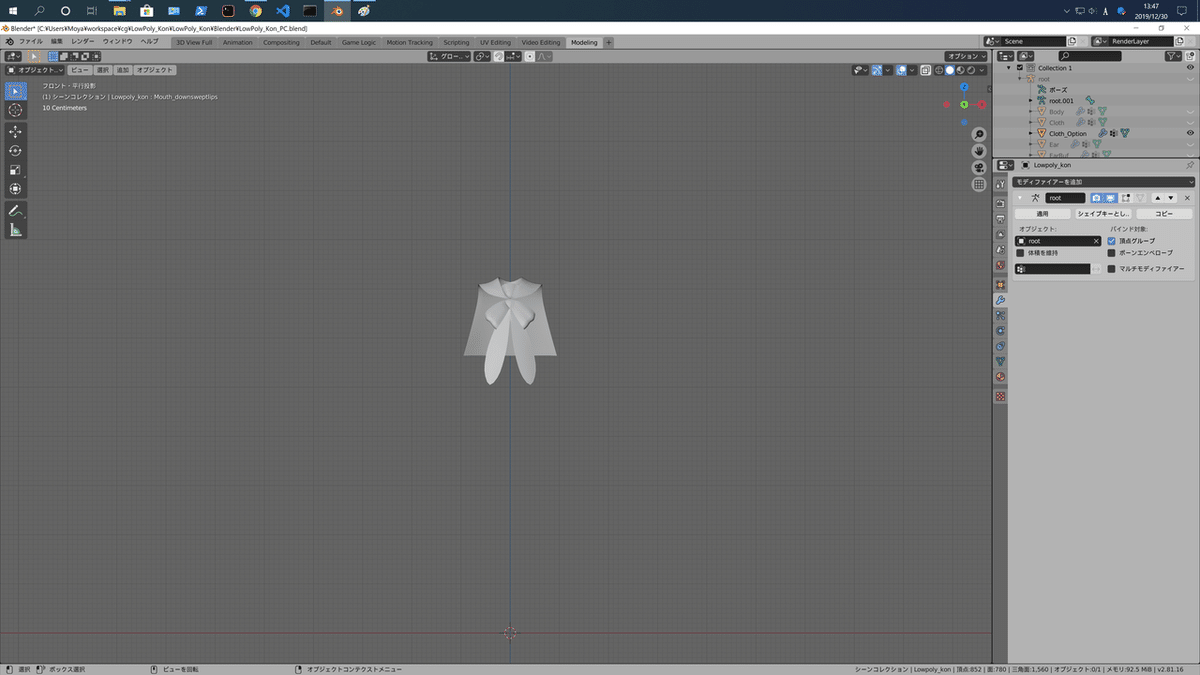This screenshot has width=1200, height=675.
Task: Toggle X-ray view in viewport header
Action: pyautogui.click(x=925, y=70)
